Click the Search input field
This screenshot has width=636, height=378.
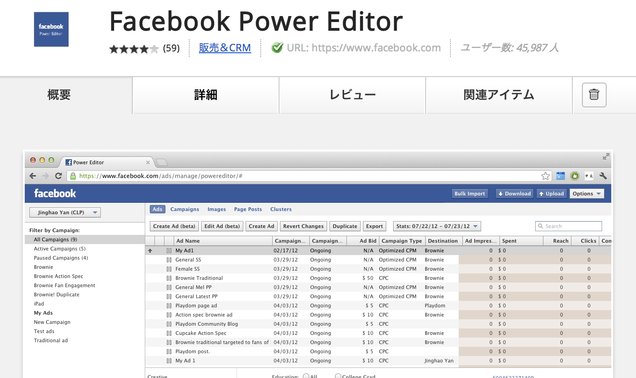(x=568, y=226)
